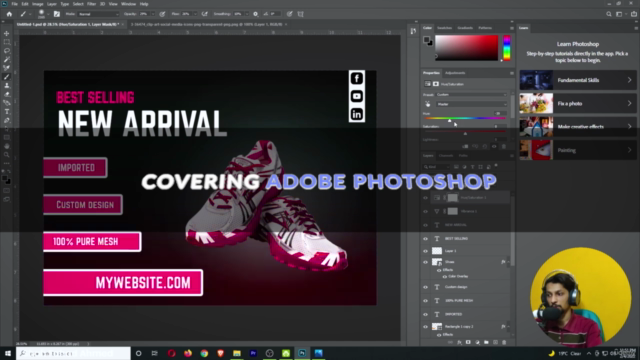Select the Layer 1 thumbnail
Viewport: 640px width, 360px height.
coord(437,251)
